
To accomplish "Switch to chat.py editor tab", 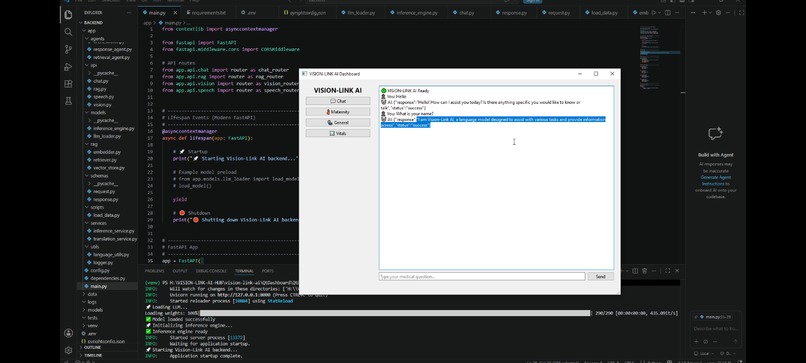I will [x=466, y=12].
